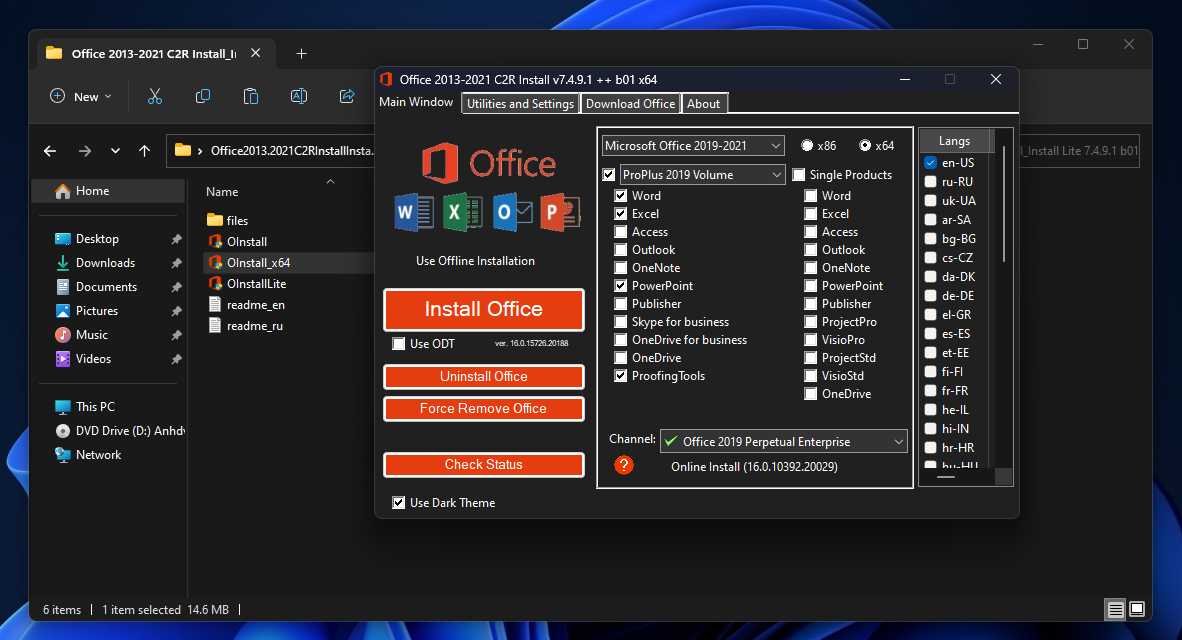Click the Check Status button
Screen dimensions: 1182x640
(x=484, y=464)
